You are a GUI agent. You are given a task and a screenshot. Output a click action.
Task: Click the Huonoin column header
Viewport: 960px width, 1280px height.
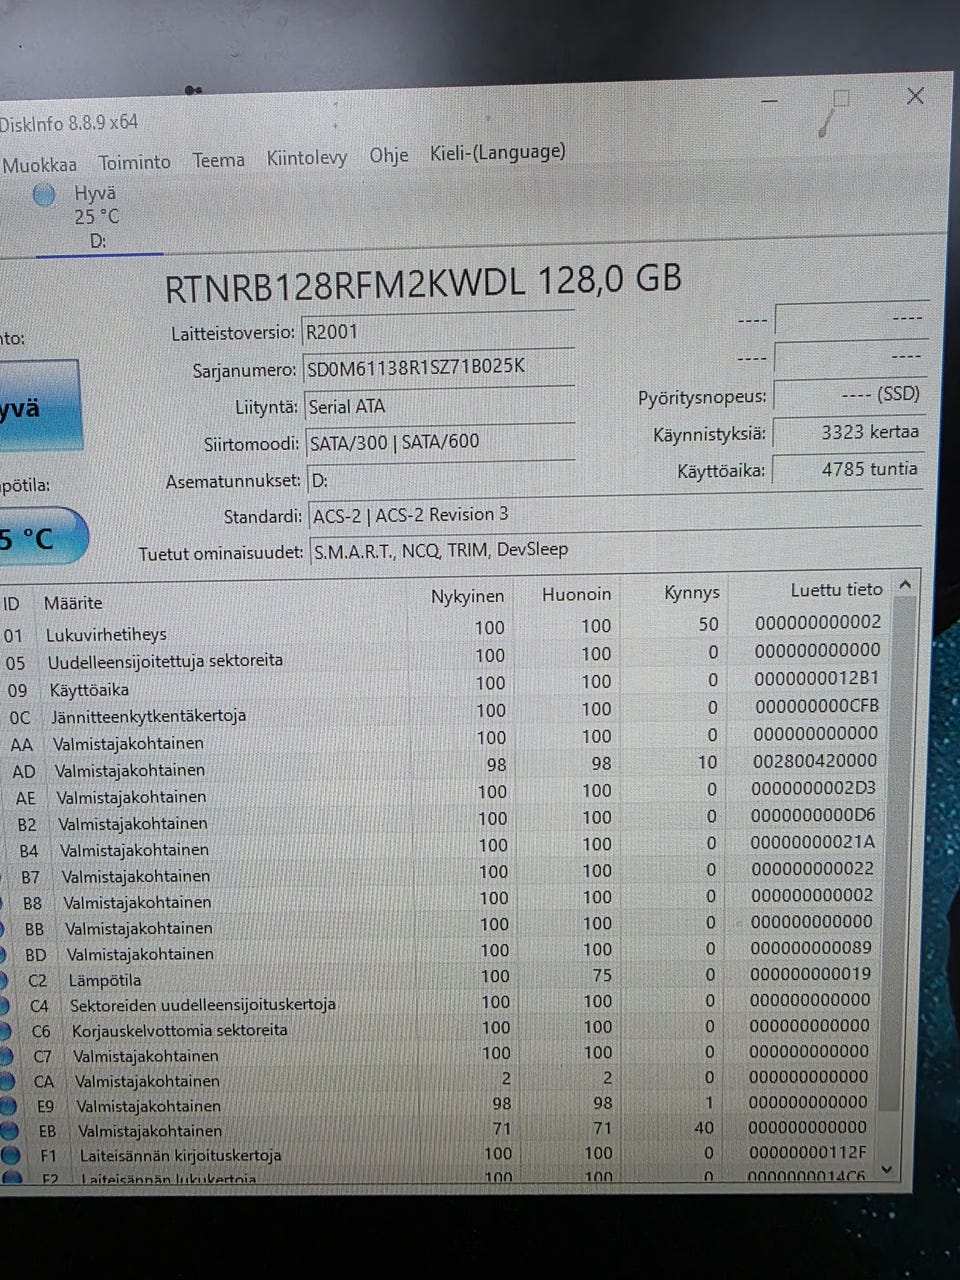point(576,594)
